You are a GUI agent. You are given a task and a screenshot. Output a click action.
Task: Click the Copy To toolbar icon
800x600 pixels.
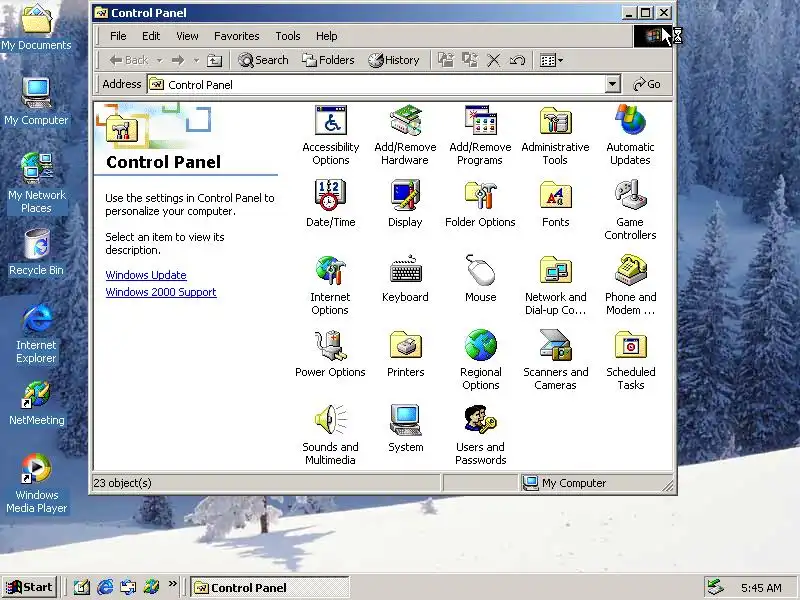pos(469,60)
